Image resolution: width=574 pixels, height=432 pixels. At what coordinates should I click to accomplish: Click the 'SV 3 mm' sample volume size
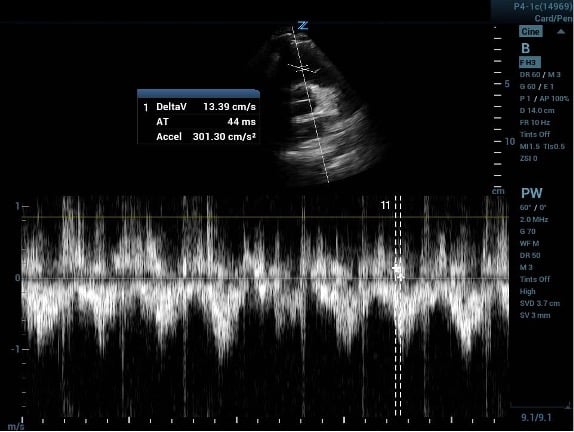coord(535,315)
